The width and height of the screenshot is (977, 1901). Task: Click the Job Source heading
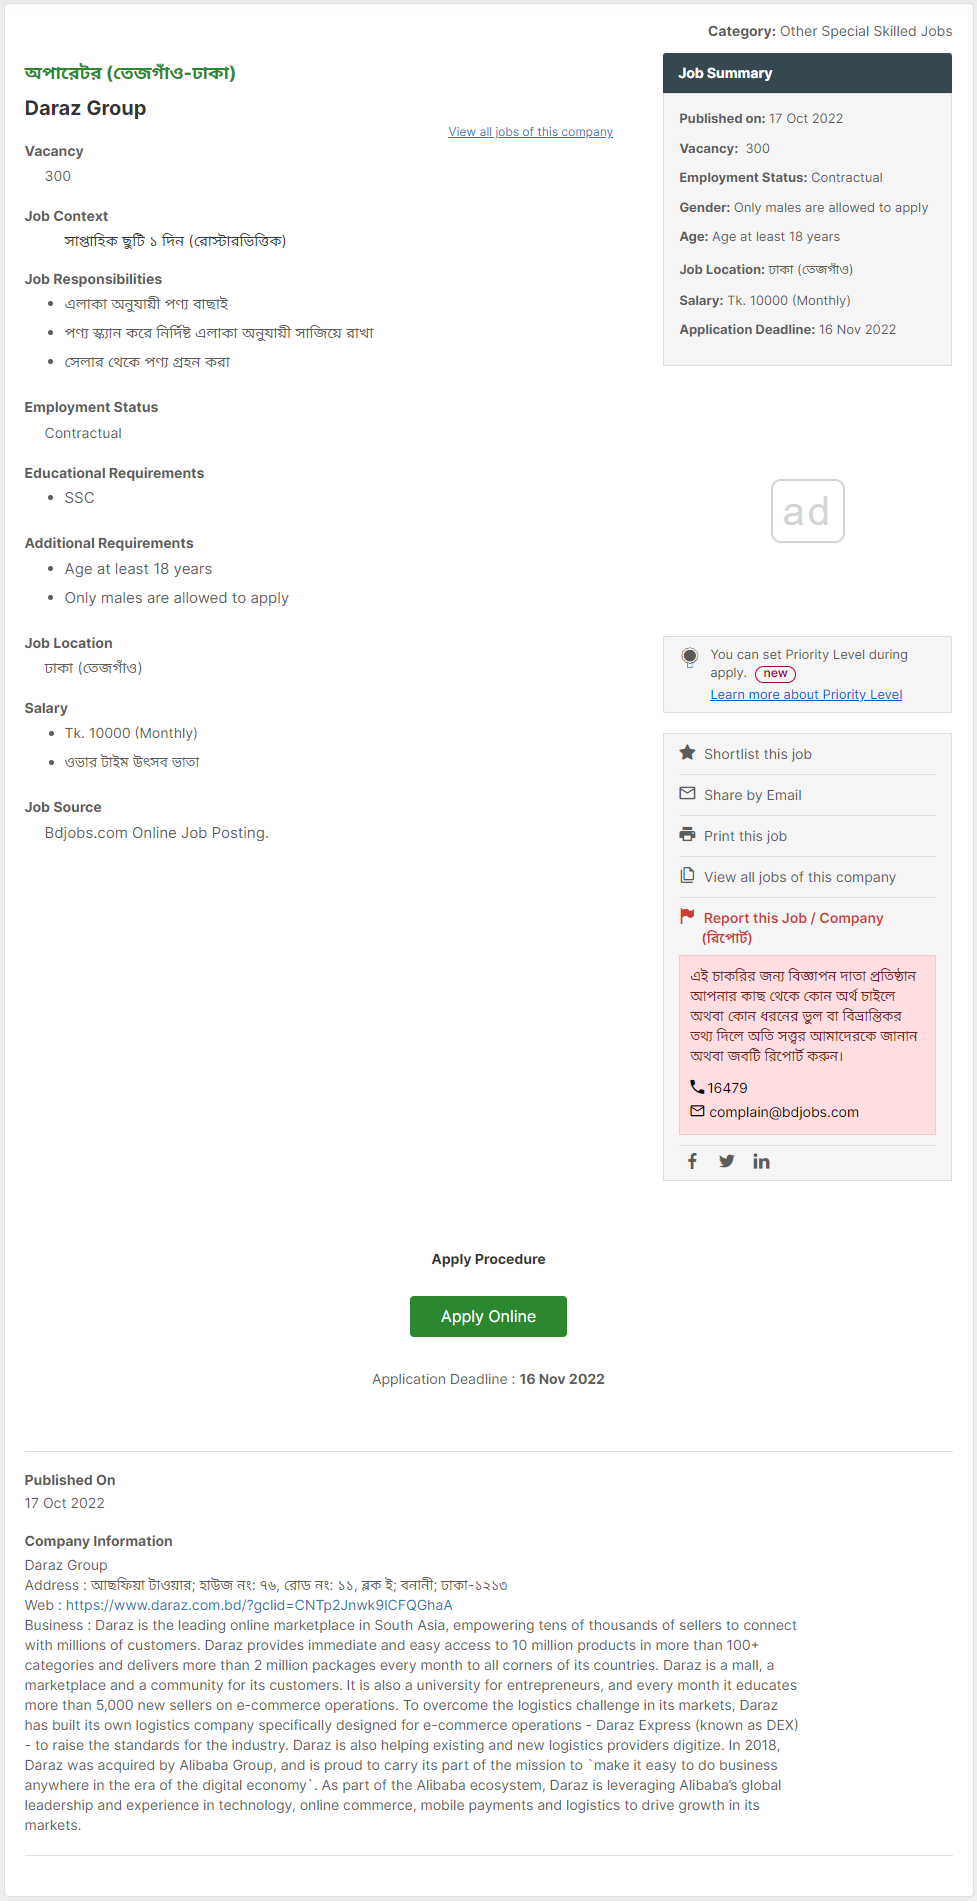click(63, 807)
